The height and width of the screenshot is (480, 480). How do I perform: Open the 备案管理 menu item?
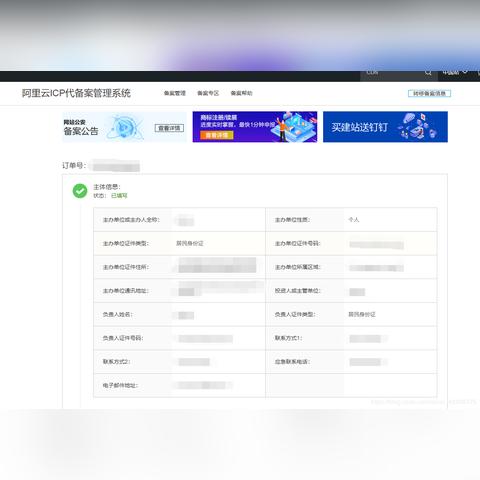[175, 93]
